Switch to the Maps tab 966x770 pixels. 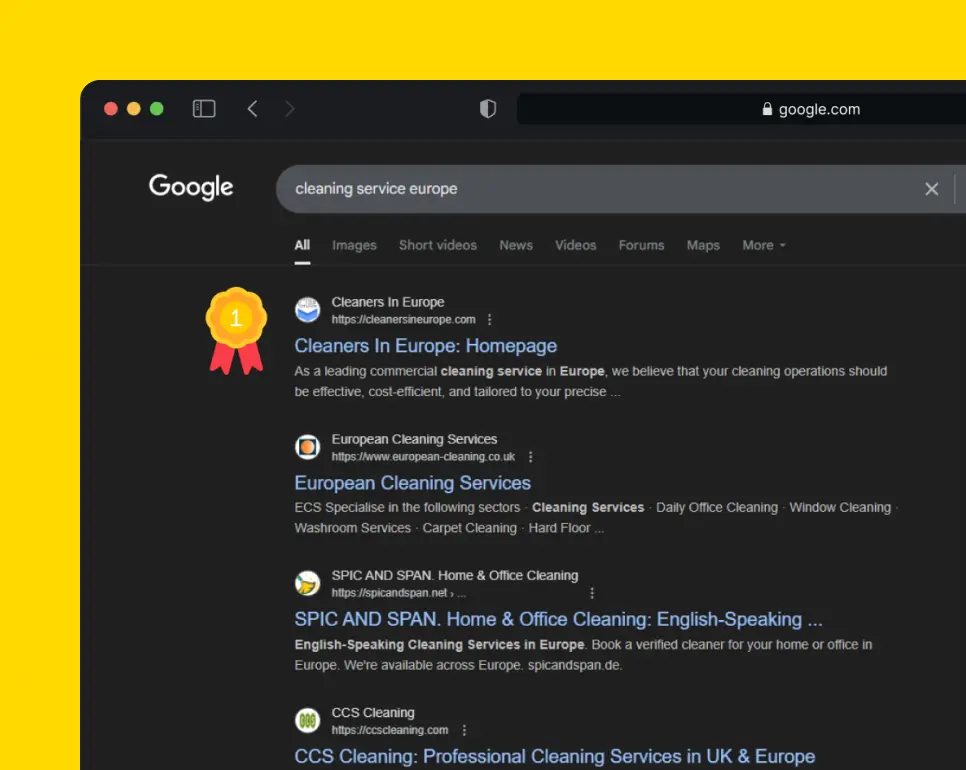(x=702, y=245)
